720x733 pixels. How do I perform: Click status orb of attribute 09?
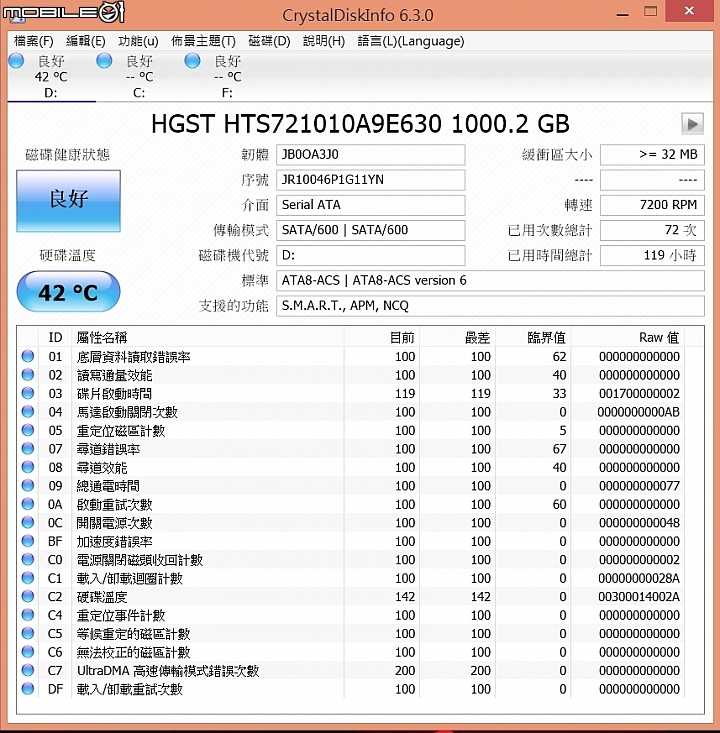(x=28, y=485)
